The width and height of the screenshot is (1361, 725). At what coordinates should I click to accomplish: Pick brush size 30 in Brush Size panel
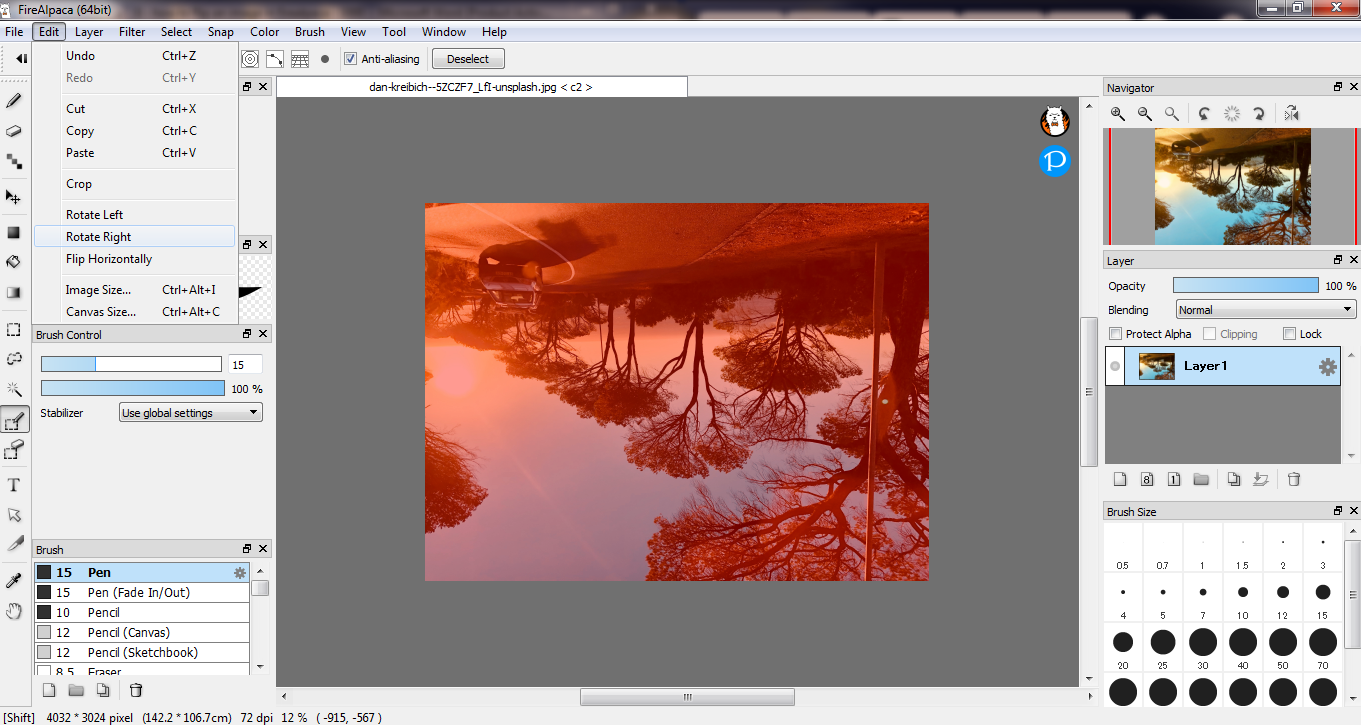point(1203,648)
